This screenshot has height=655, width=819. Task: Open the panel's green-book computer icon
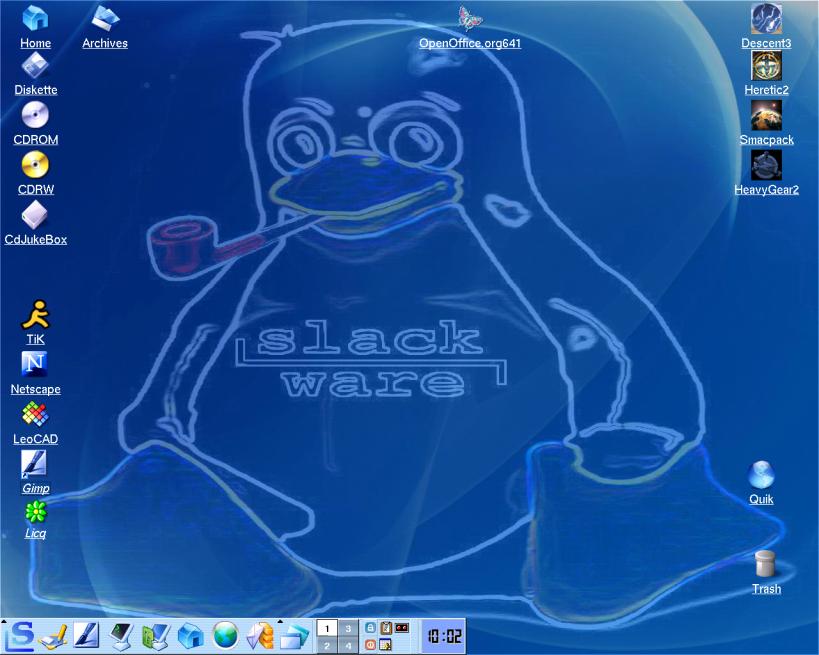point(156,637)
